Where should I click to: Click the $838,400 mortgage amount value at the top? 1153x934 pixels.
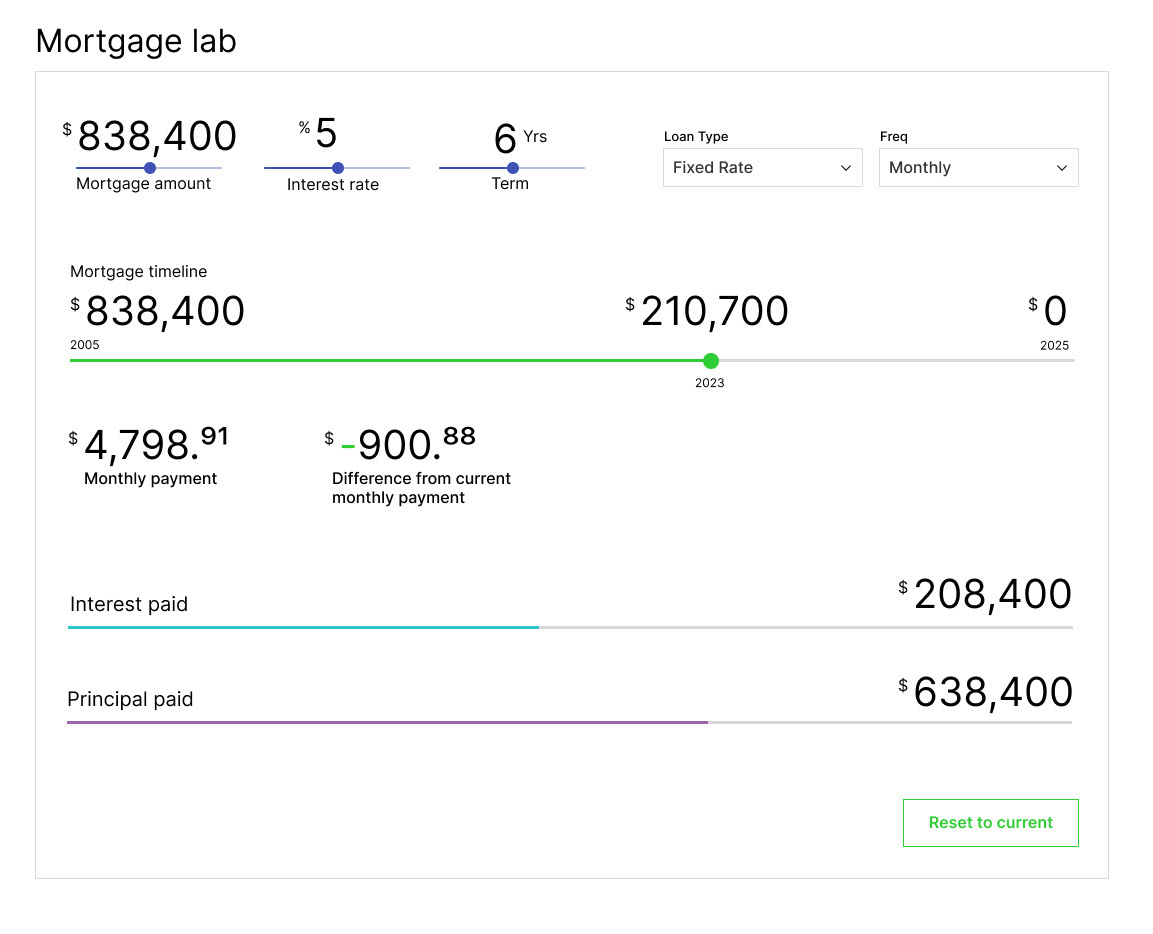(x=150, y=136)
